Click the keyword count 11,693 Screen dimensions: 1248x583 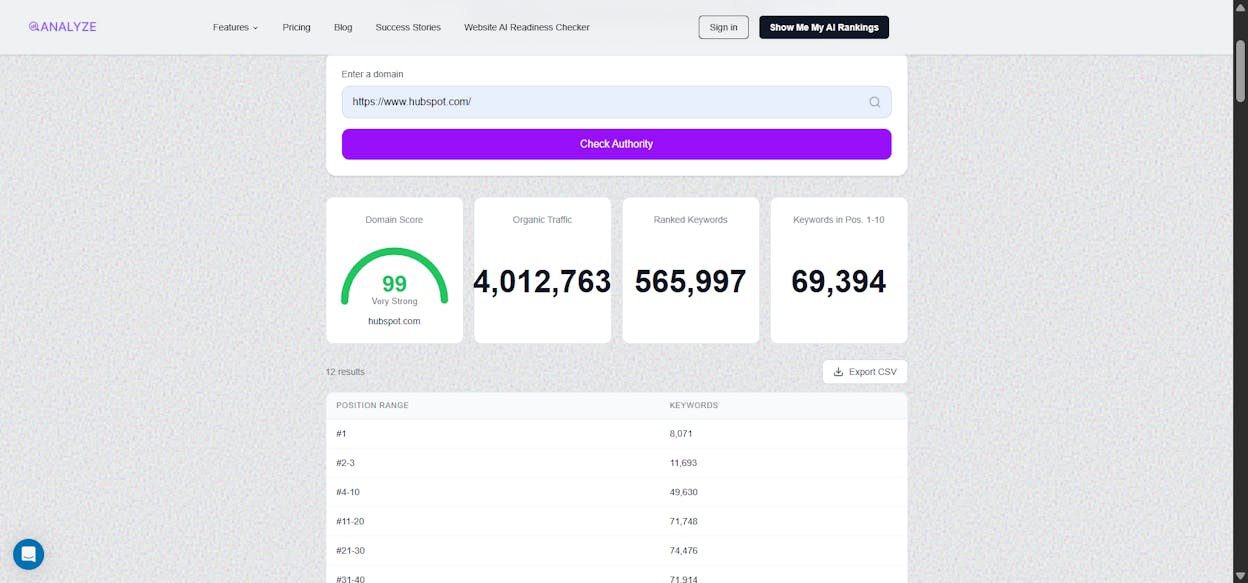pyautogui.click(x=683, y=463)
